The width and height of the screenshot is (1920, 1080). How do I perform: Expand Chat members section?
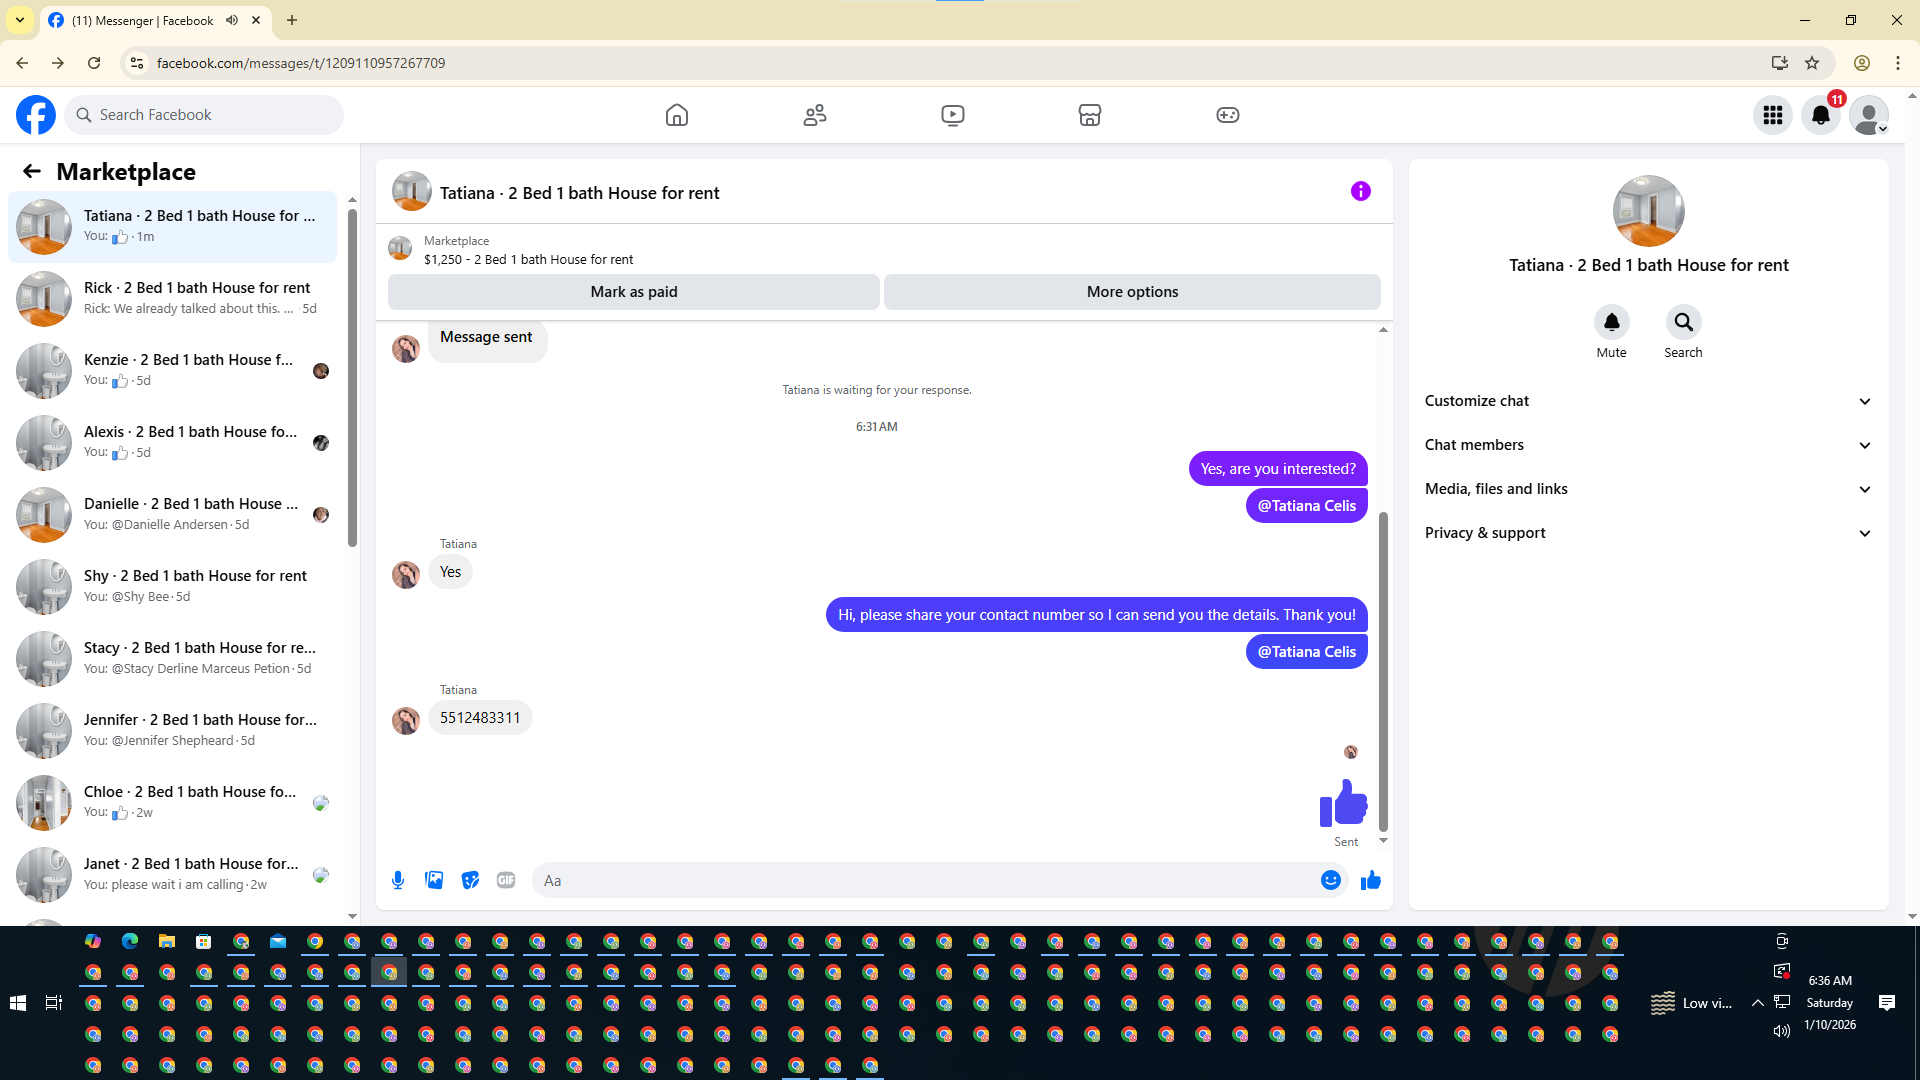click(x=1648, y=445)
